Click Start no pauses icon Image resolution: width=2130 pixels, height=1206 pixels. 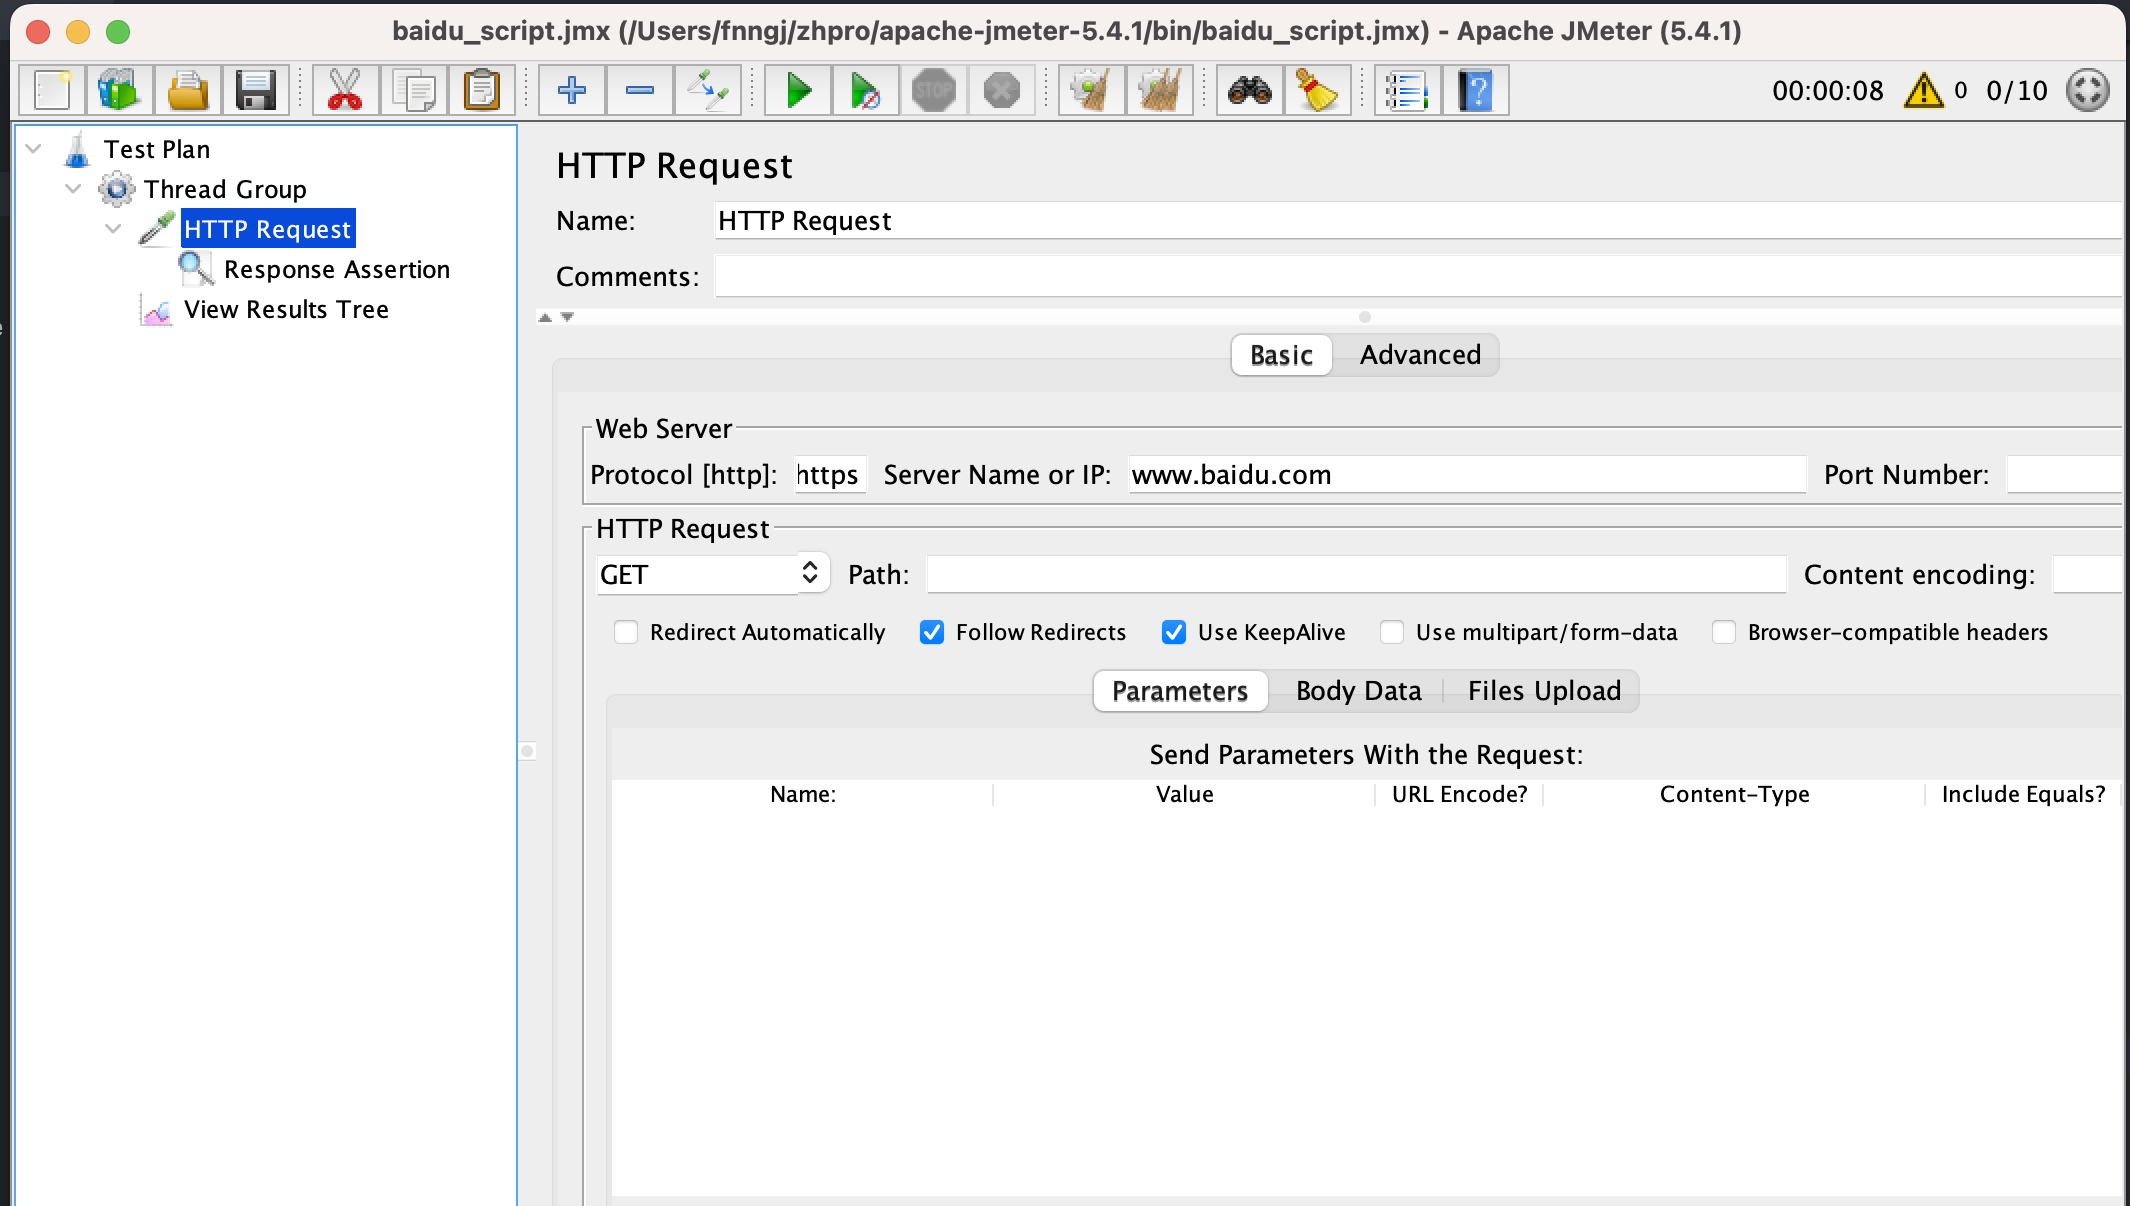point(866,91)
